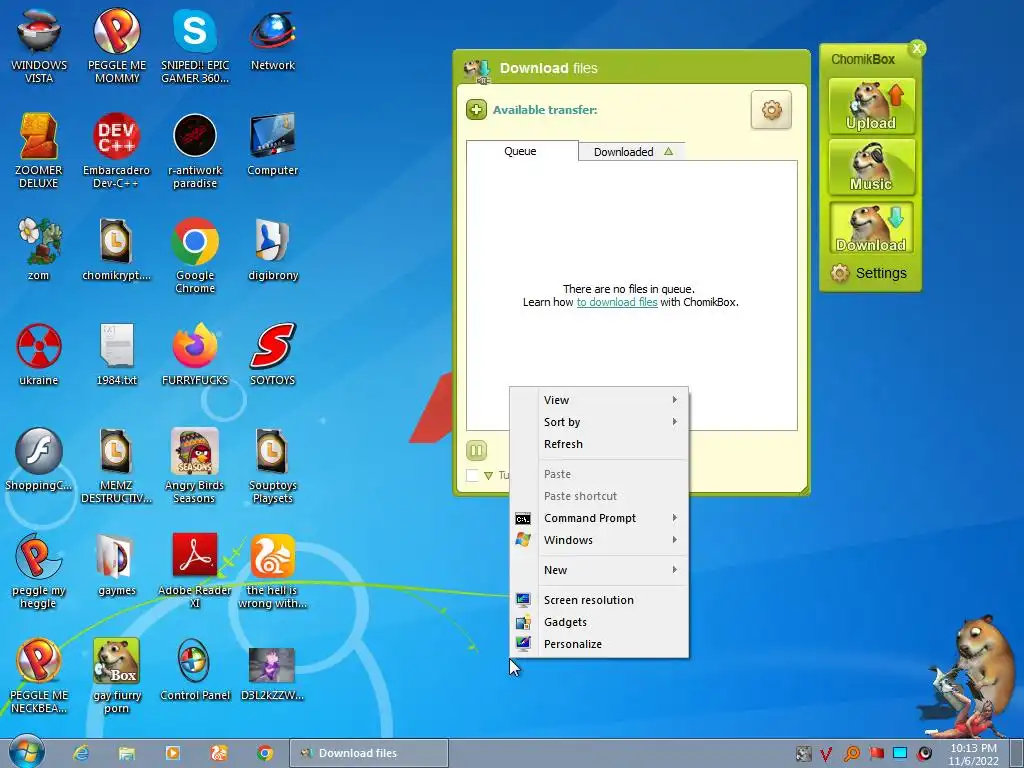
Task: Select the Network desktop icon
Action: [272, 39]
